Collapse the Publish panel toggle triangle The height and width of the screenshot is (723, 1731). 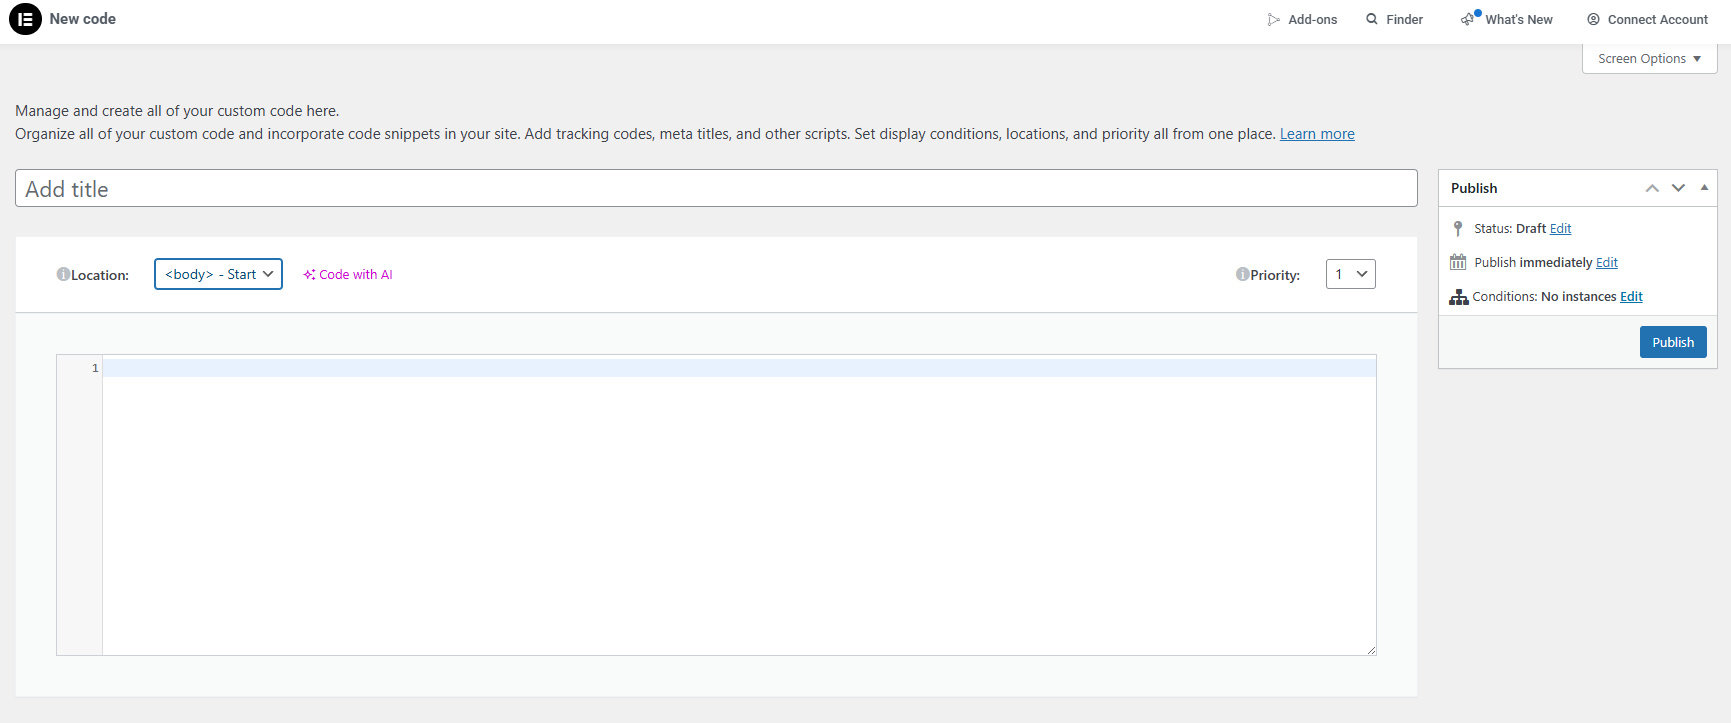click(1704, 188)
